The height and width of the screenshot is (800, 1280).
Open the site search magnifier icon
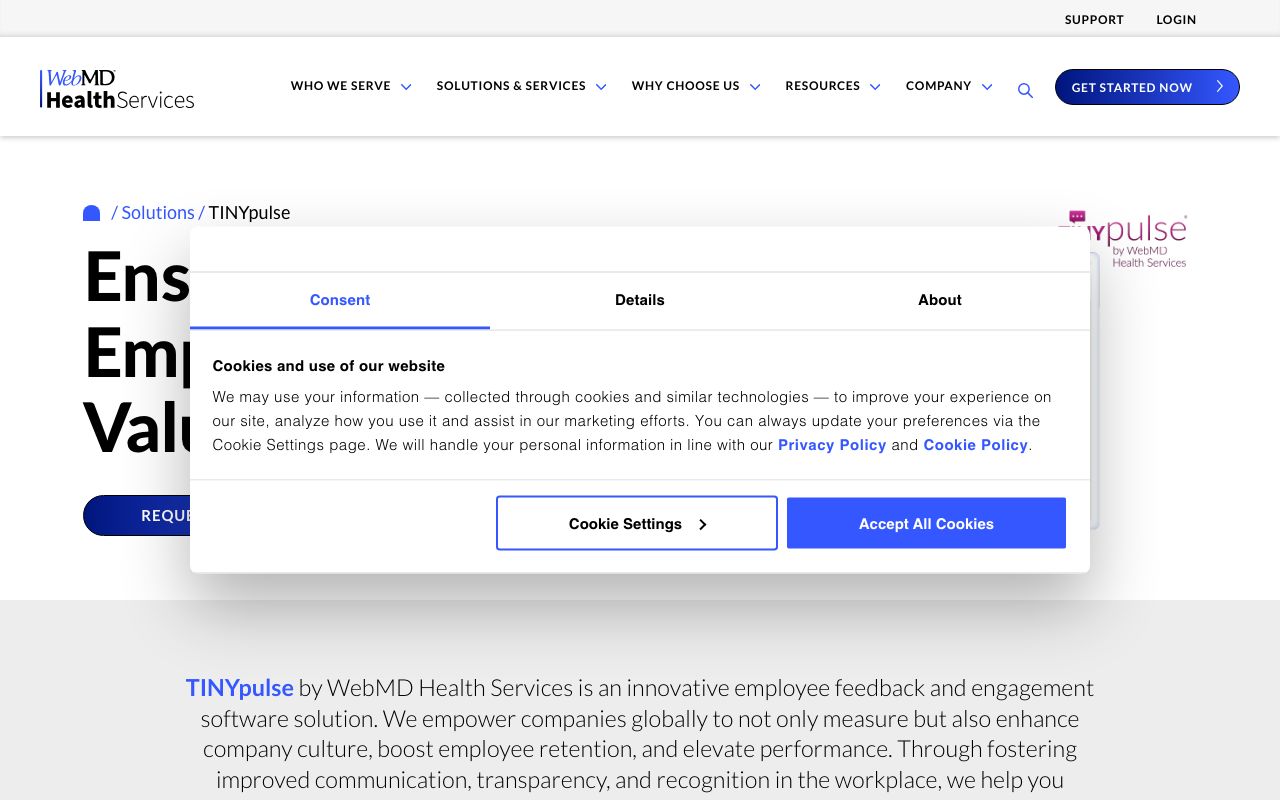click(1025, 90)
